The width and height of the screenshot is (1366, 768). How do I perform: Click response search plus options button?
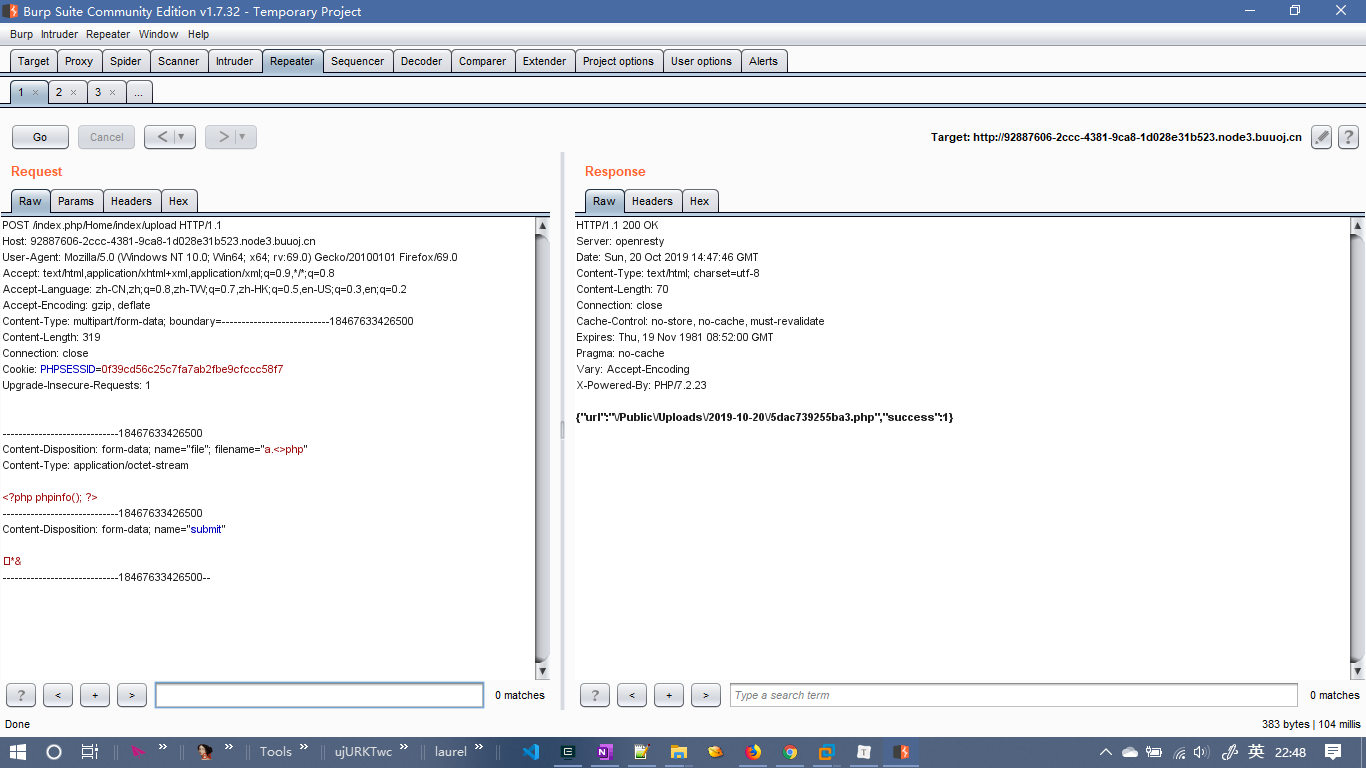[669, 695]
